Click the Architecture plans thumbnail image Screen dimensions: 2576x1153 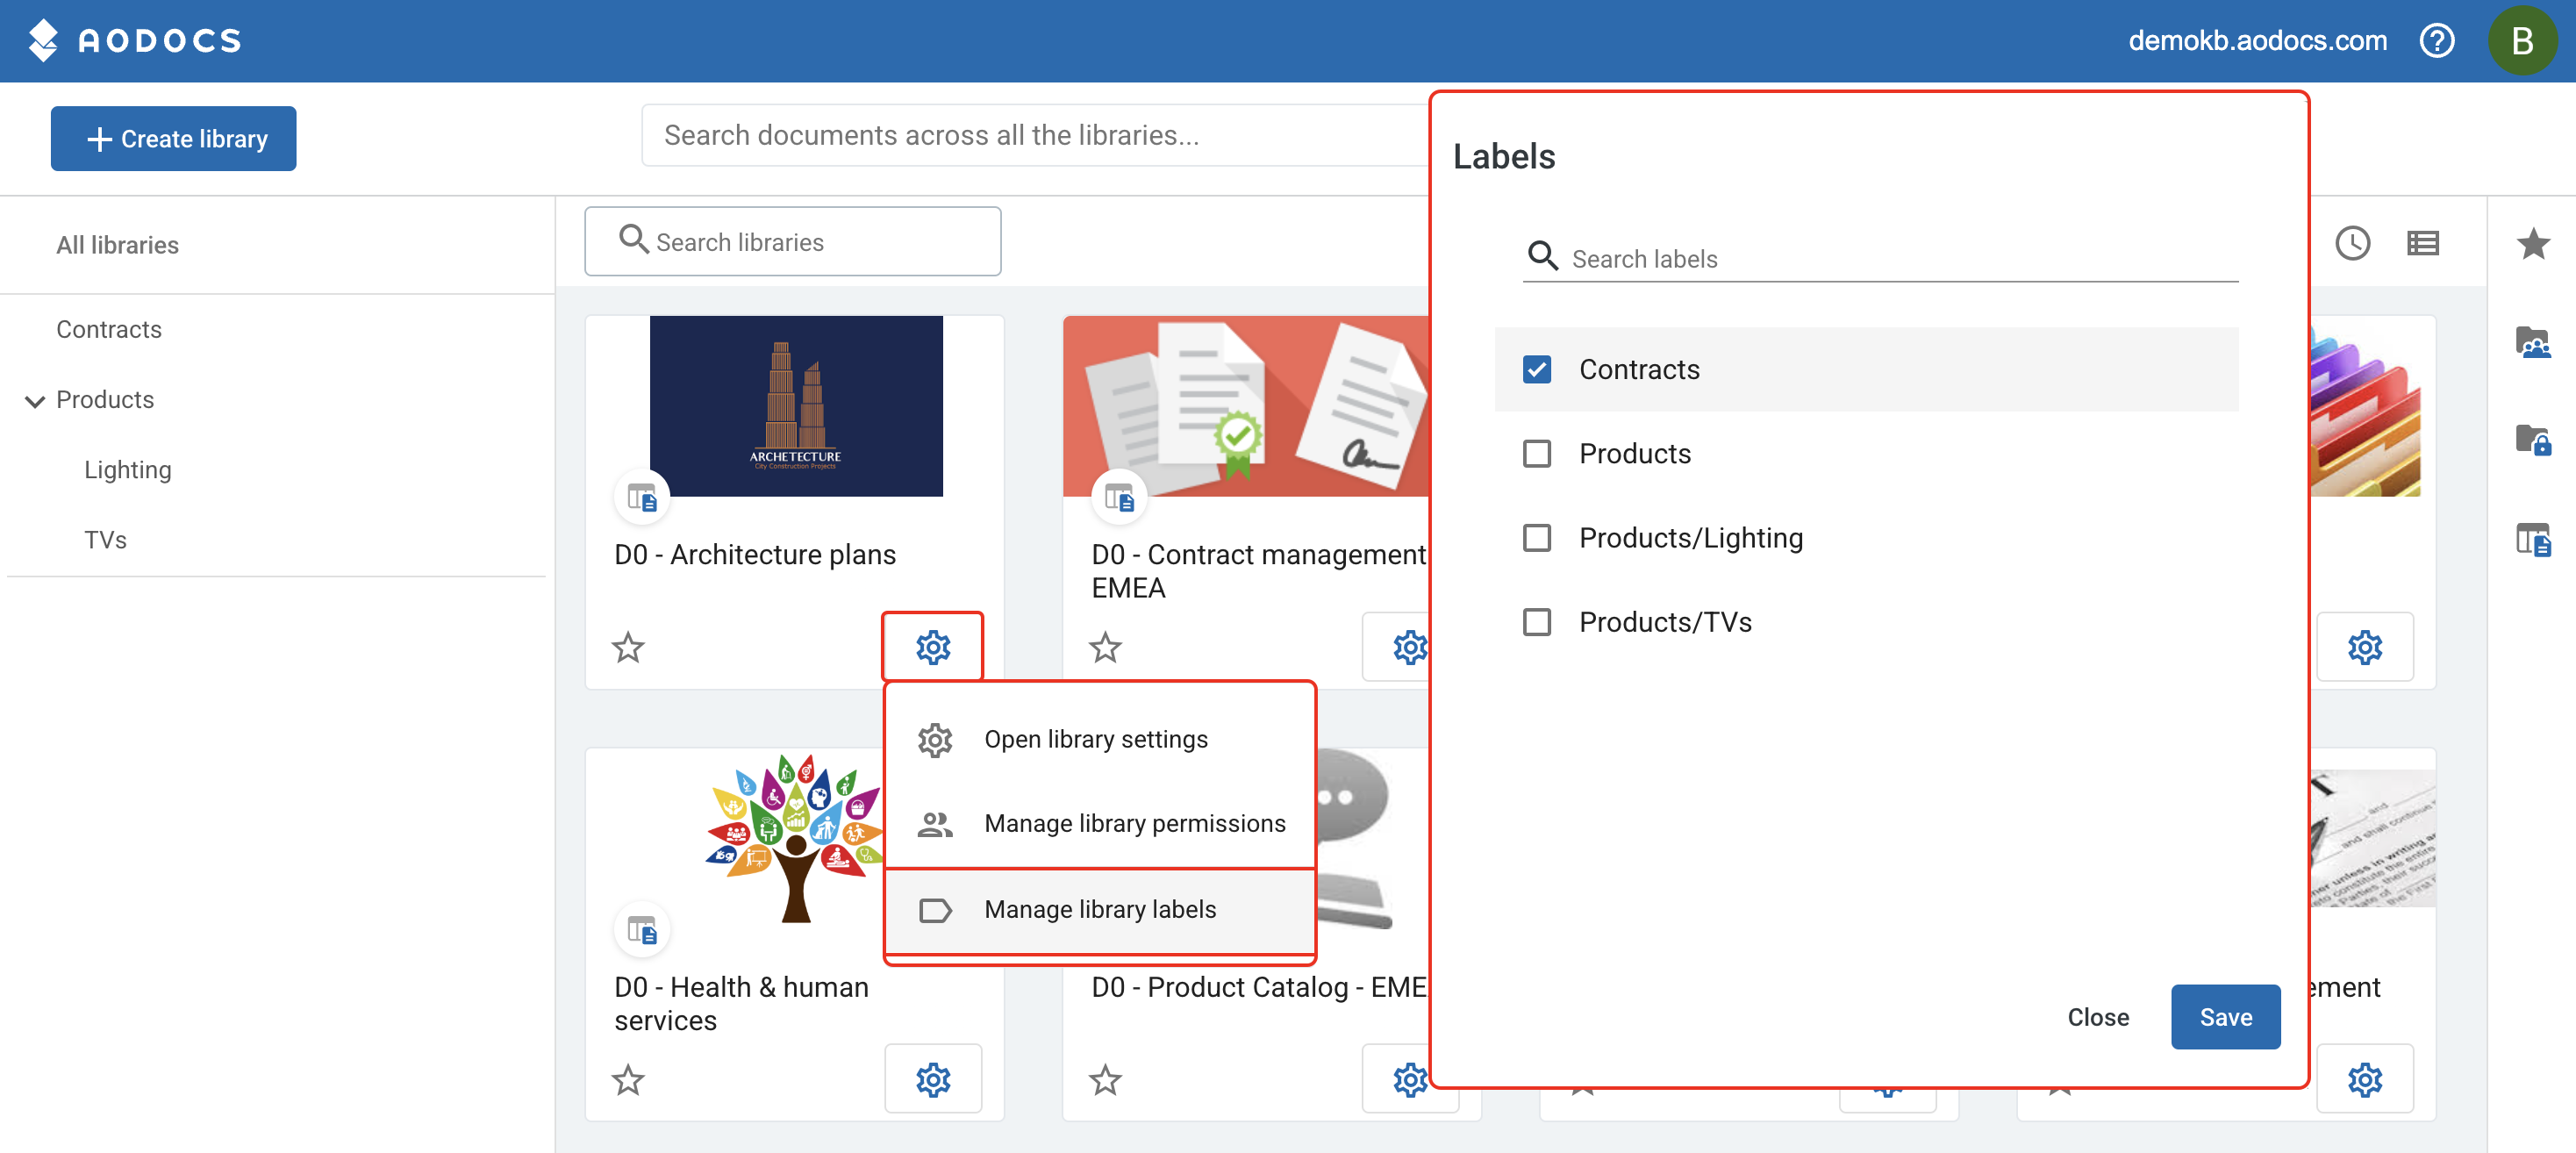click(x=795, y=406)
